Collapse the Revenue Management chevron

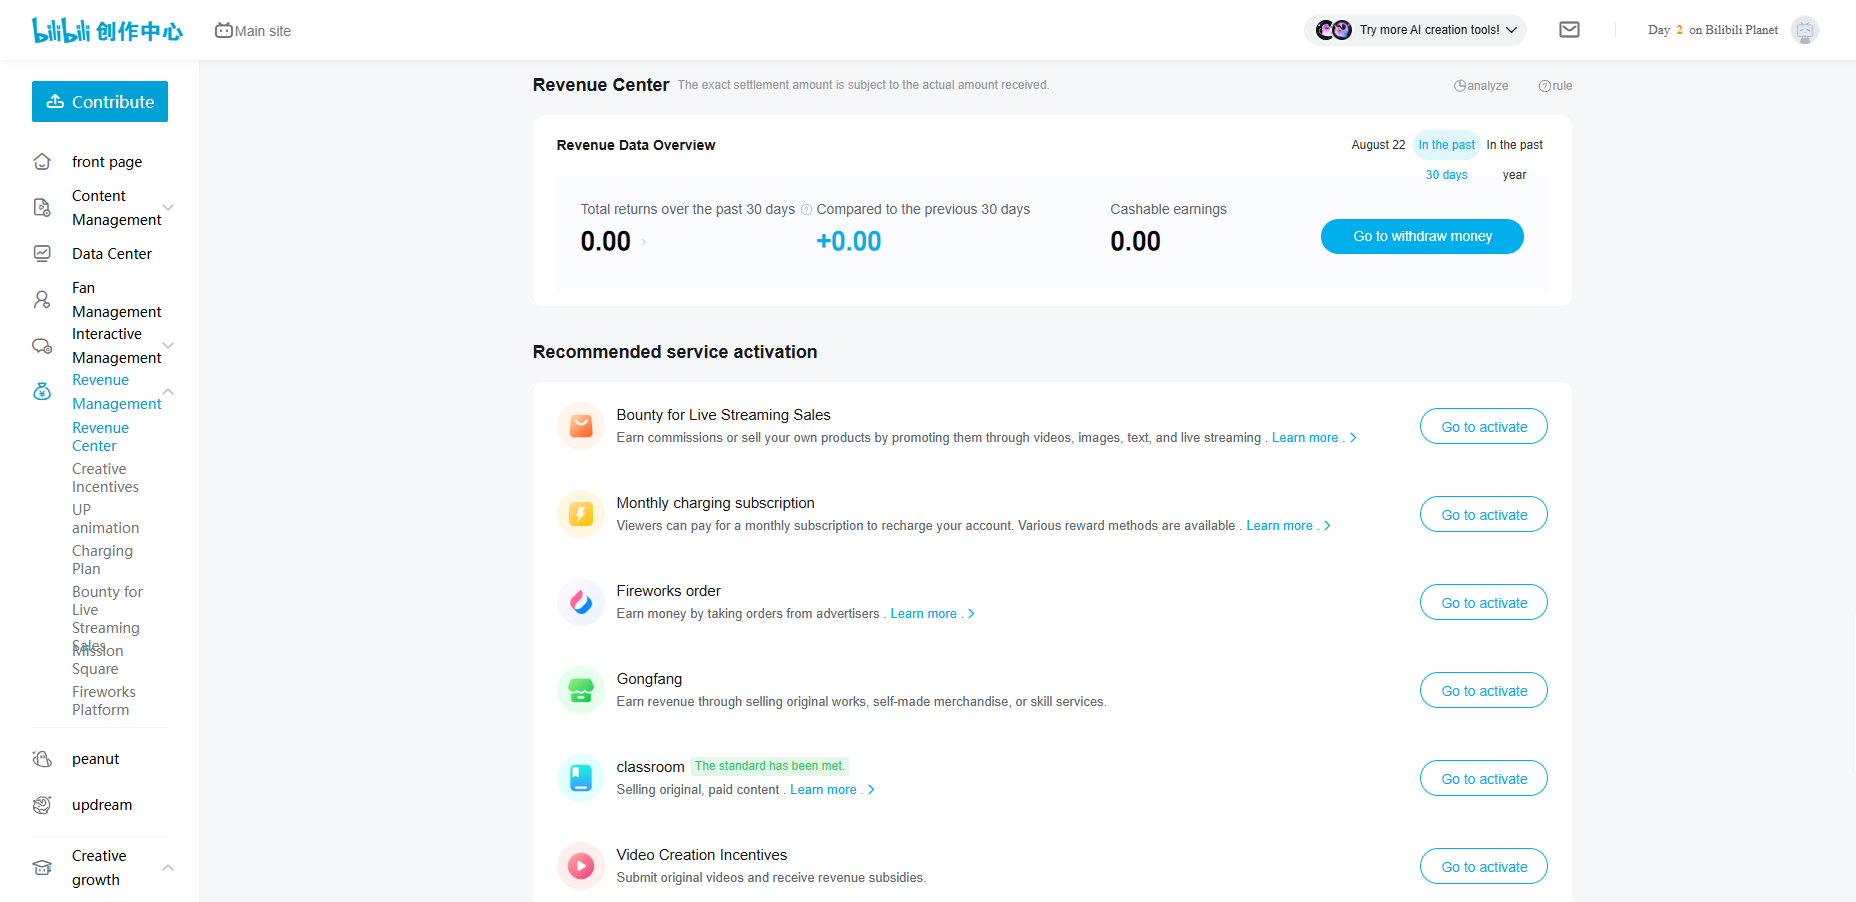[x=168, y=392]
